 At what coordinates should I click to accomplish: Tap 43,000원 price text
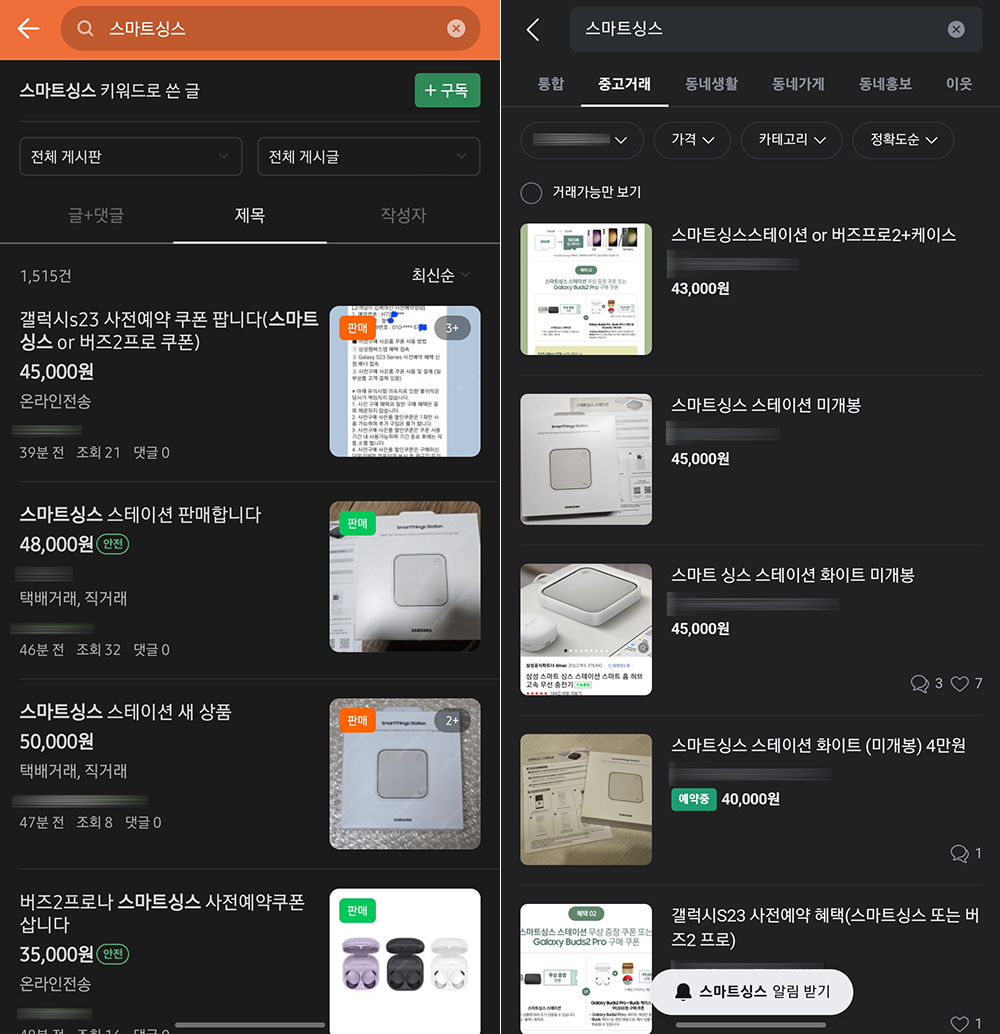click(x=700, y=288)
